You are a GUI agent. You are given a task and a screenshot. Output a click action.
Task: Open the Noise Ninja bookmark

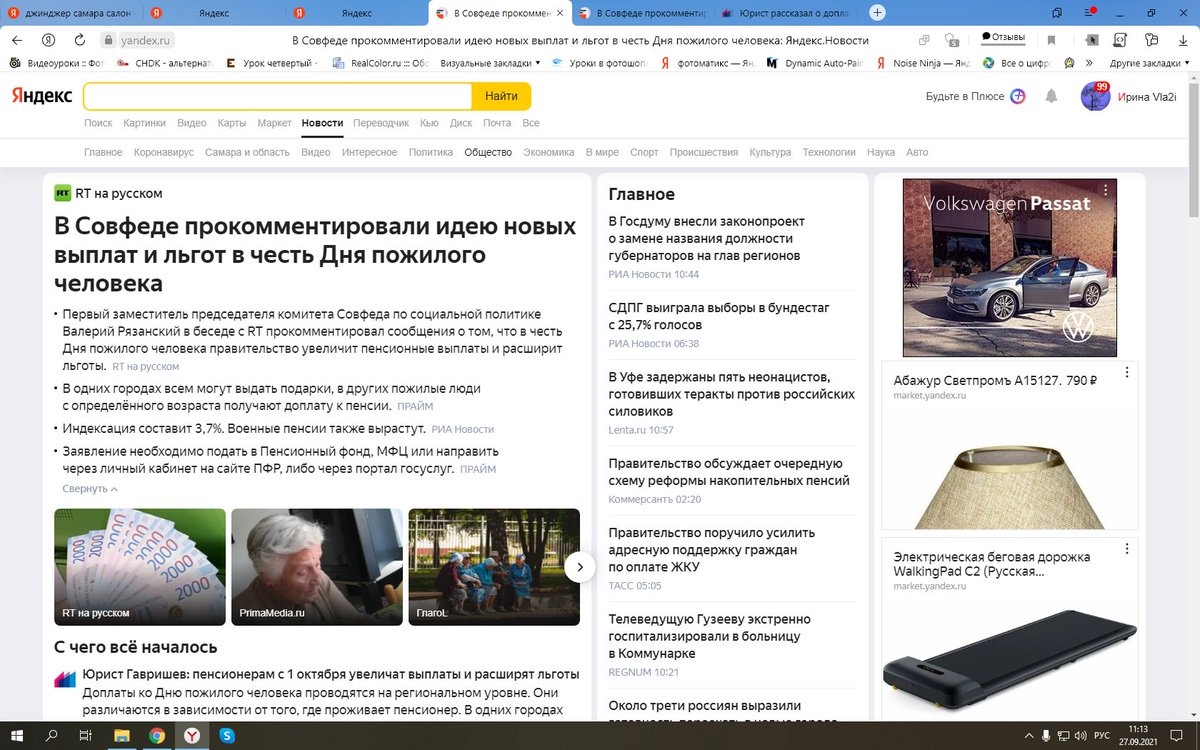coord(923,63)
